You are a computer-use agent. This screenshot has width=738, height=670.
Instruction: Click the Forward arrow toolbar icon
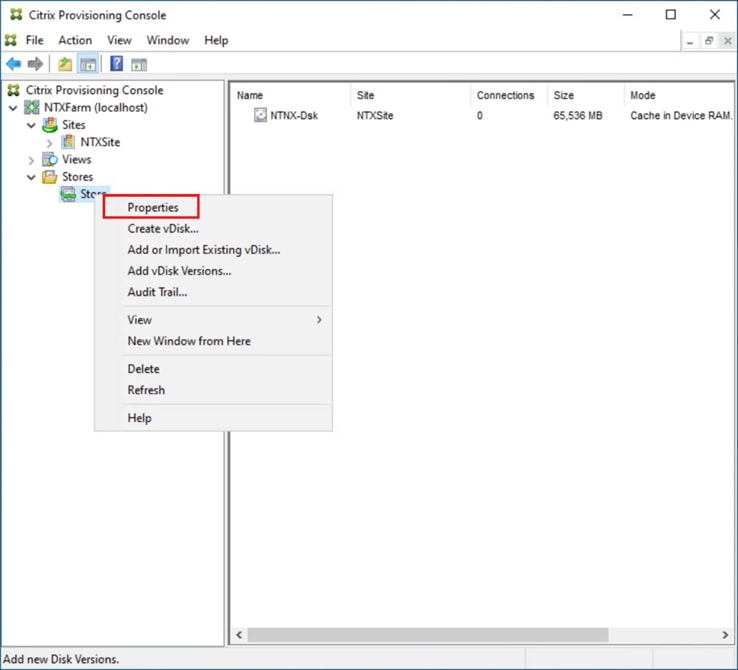click(35, 64)
